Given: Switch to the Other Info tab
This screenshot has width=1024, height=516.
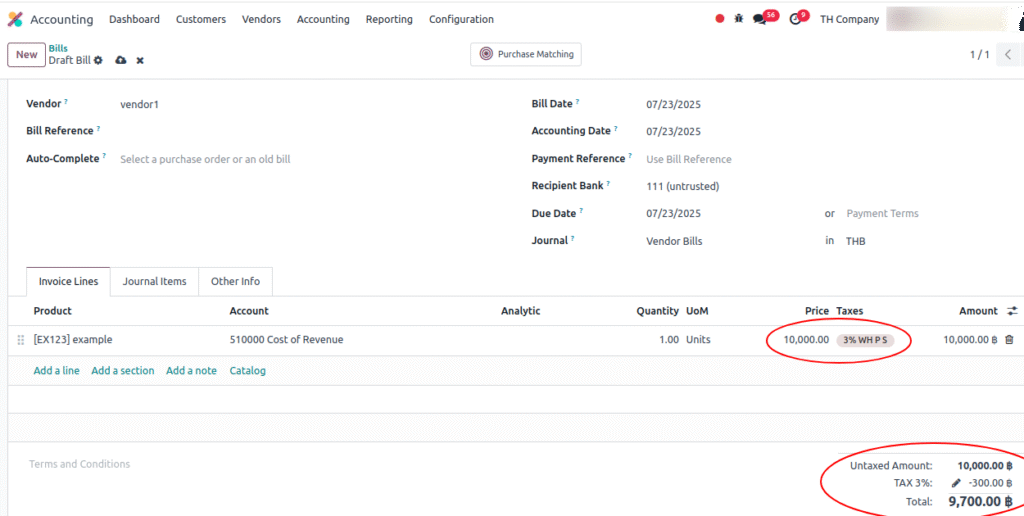Looking at the screenshot, I should point(235,282).
